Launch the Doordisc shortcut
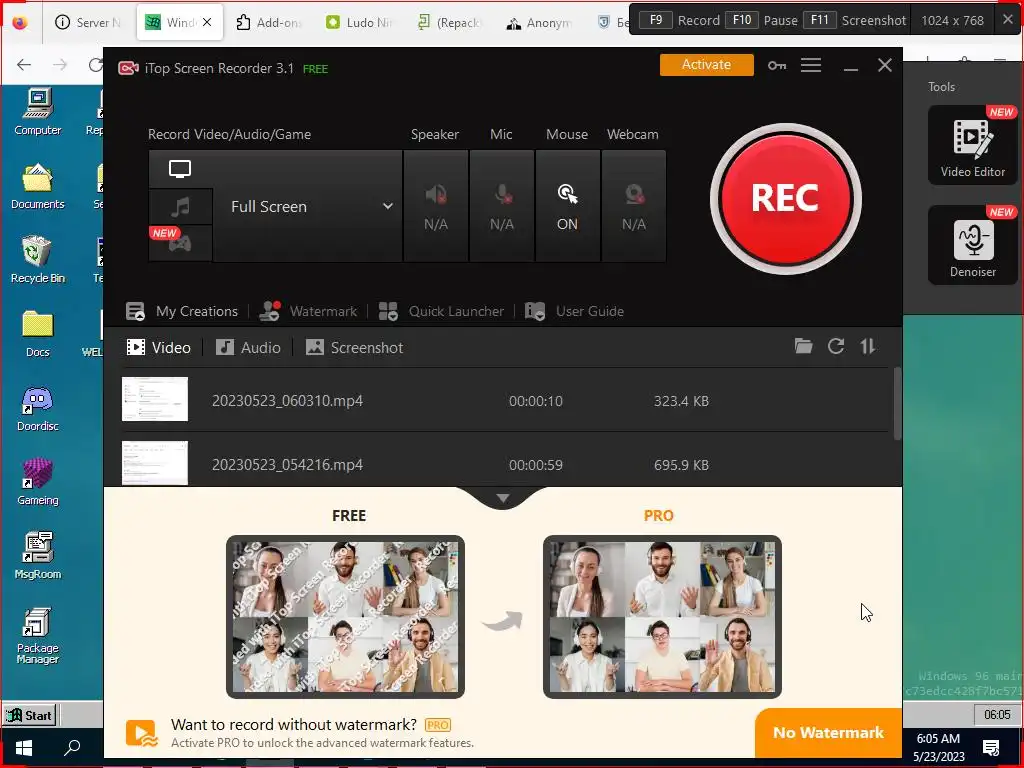1024x768 pixels. pyautogui.click(x=38, y=408)
